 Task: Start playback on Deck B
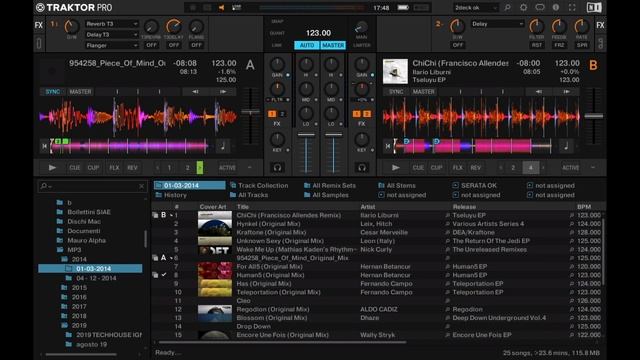point(396,167)
